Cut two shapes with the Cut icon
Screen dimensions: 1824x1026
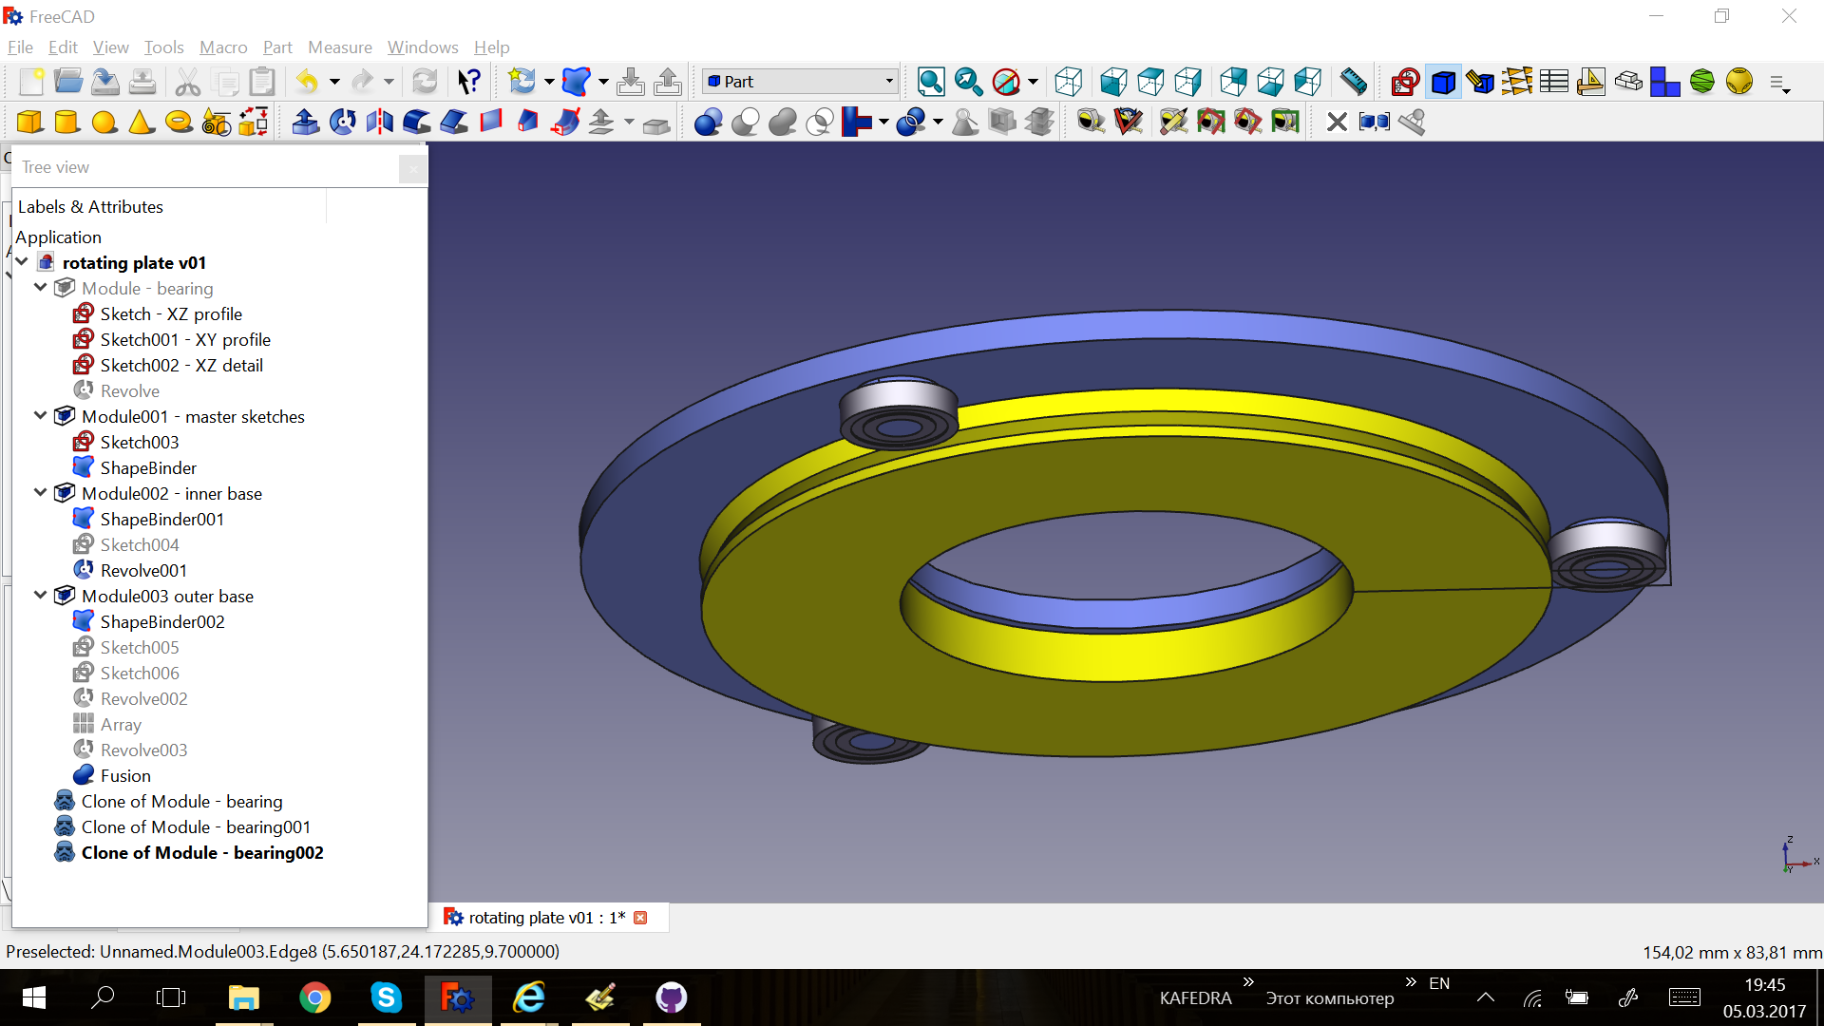coord(745,122)
